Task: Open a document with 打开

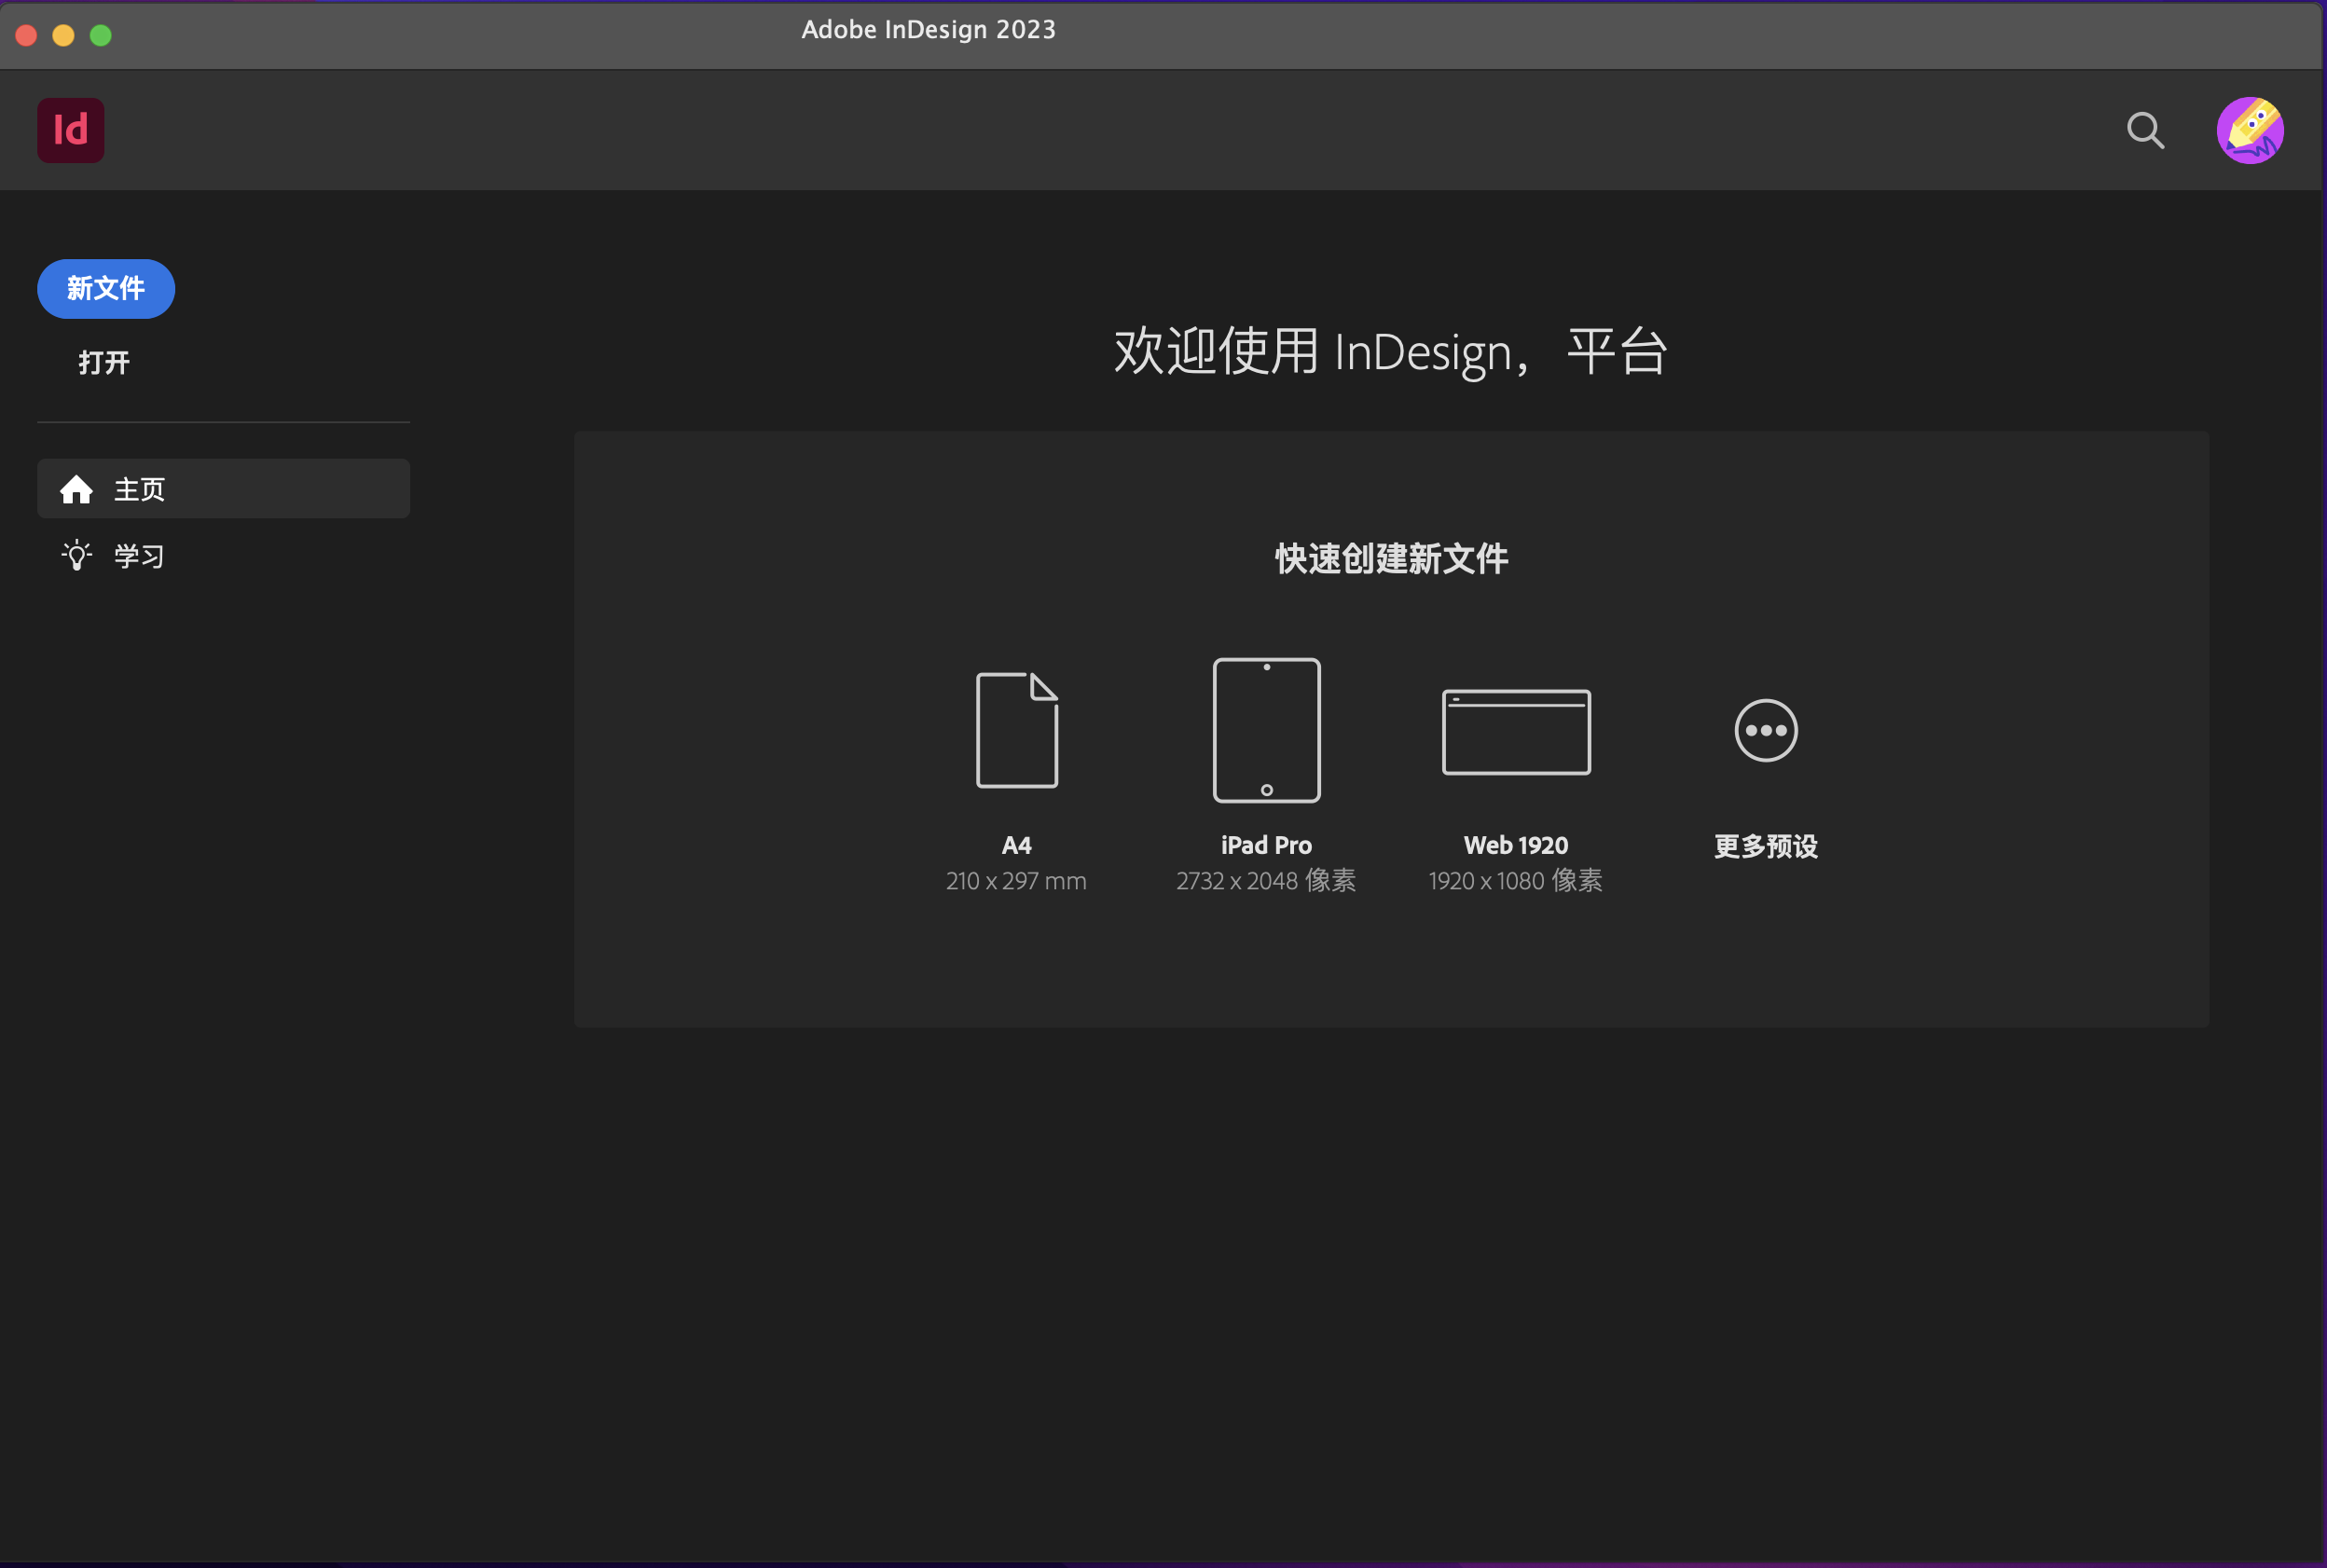Action: click(103, 362)
